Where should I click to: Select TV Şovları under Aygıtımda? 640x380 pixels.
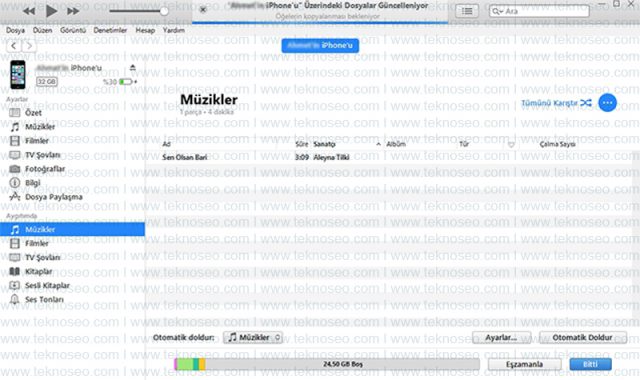tap(42, 258)
